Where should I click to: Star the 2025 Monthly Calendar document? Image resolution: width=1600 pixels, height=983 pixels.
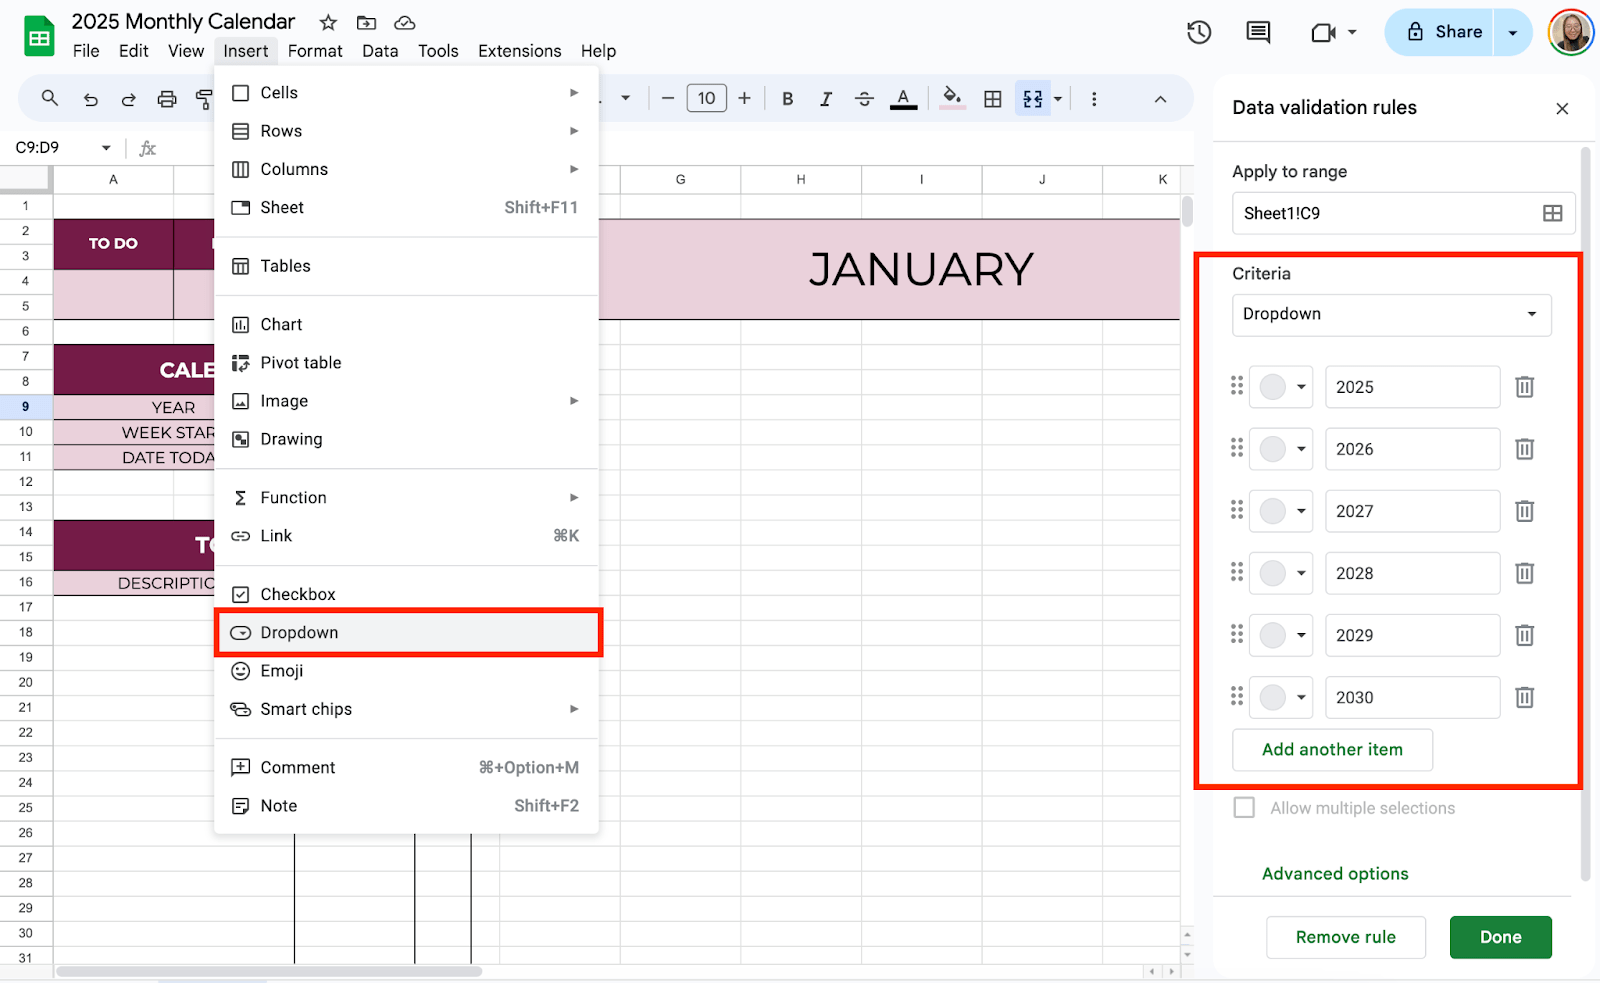coord(327,21)
